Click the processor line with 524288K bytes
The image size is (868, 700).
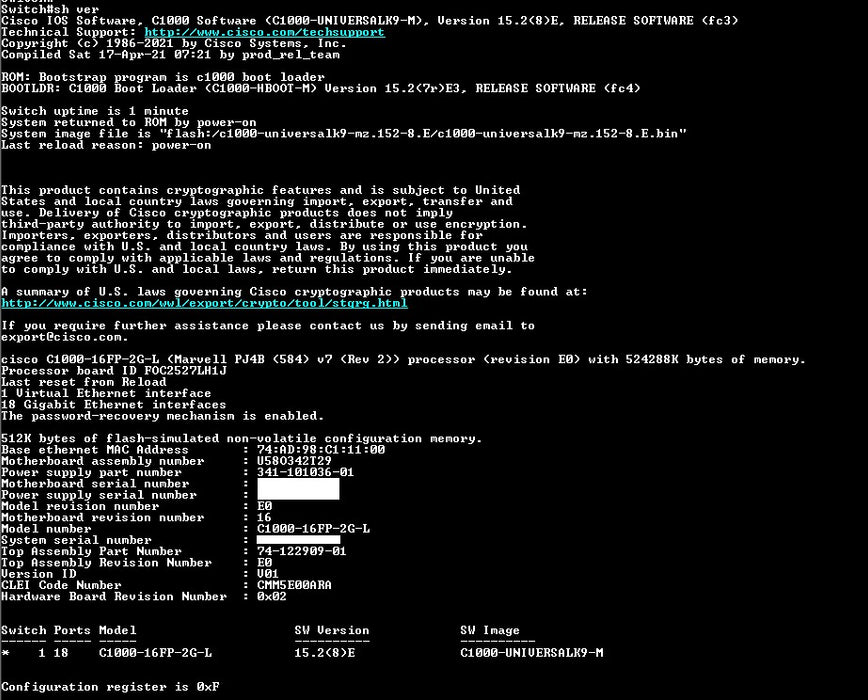click(x=403, y=360)
